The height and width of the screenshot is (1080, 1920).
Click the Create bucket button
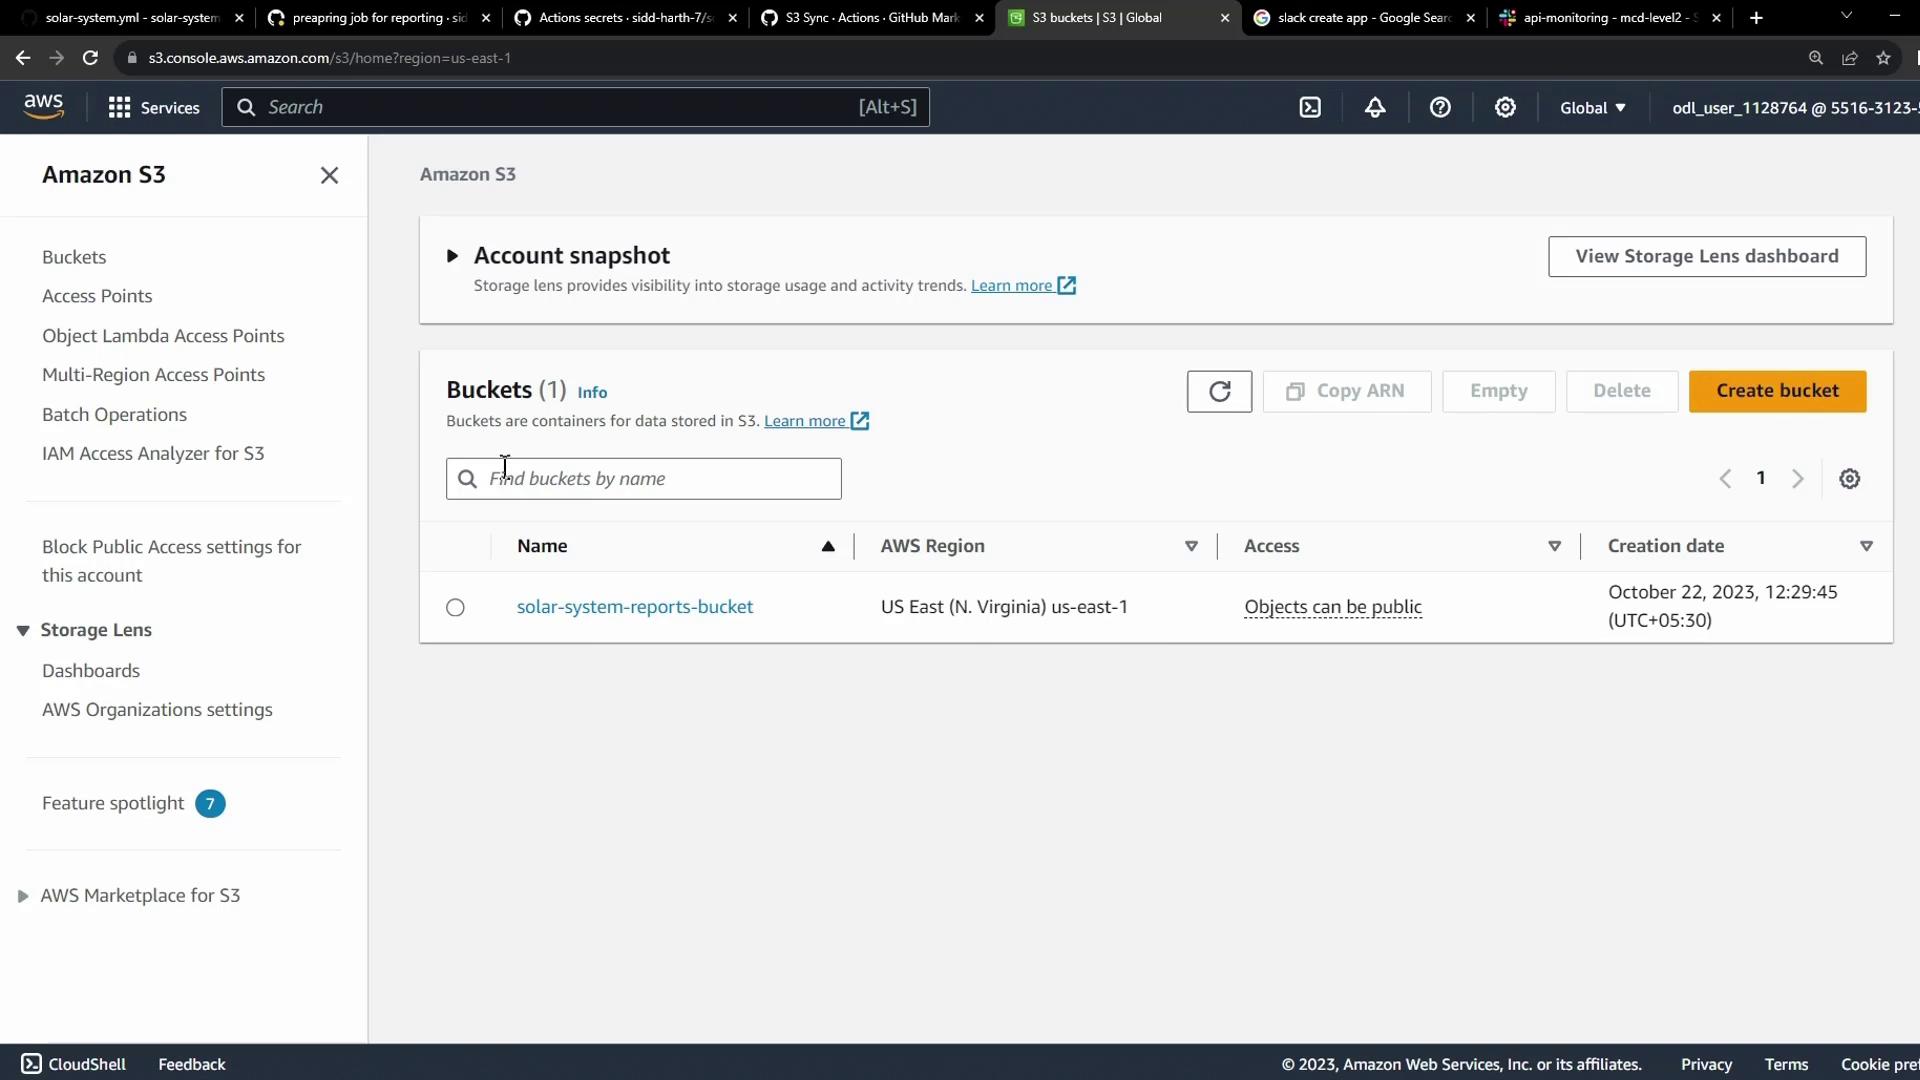pyautogui.click(x=1776, y=391)
